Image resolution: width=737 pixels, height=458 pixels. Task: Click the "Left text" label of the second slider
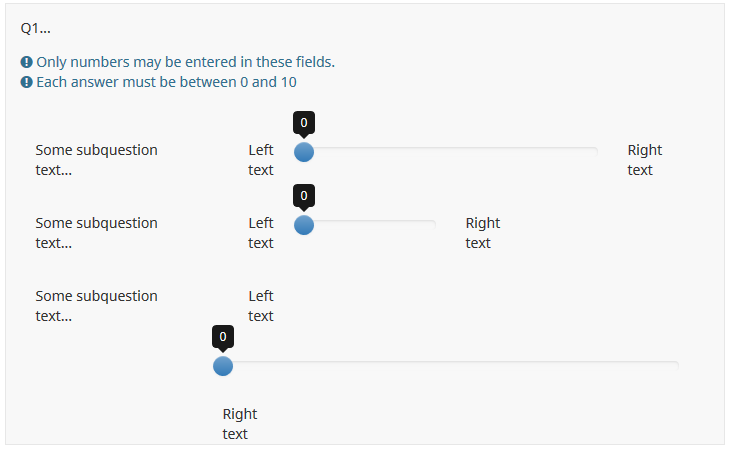(x=260, y=233)
